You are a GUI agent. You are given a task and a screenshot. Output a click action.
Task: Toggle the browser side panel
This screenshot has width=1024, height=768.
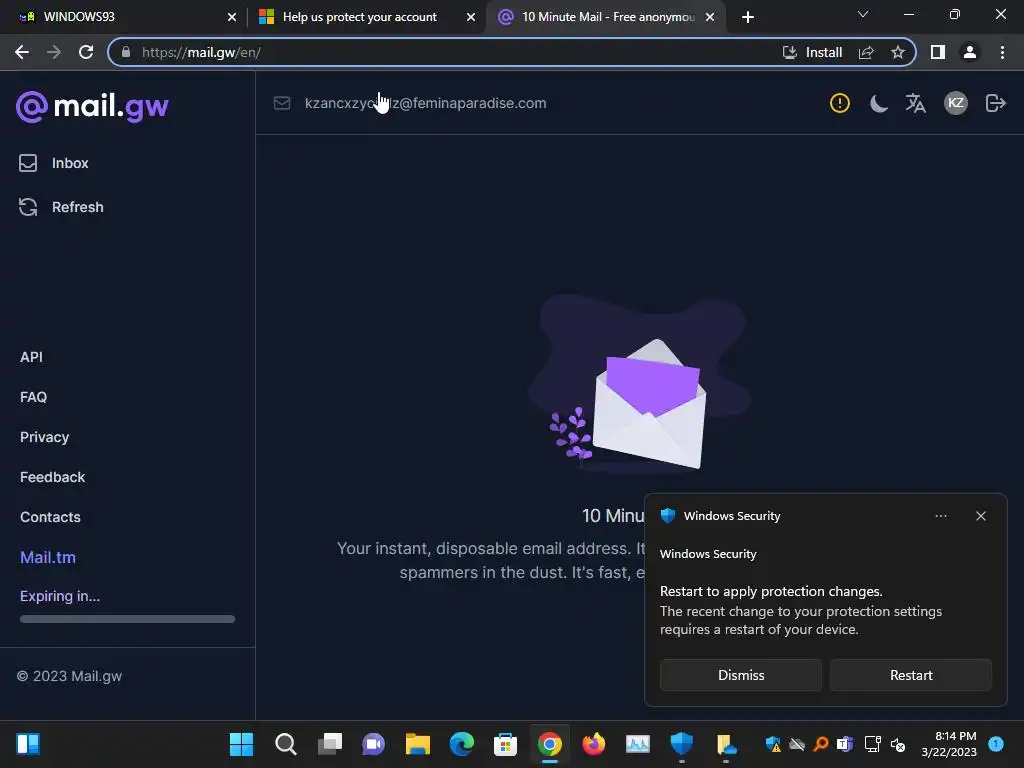[x=938, y=52]
